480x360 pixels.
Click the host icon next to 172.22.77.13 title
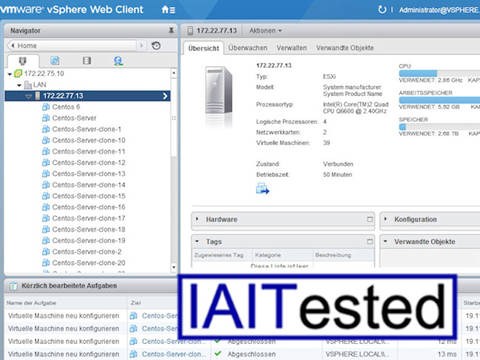tap(190, 31)
